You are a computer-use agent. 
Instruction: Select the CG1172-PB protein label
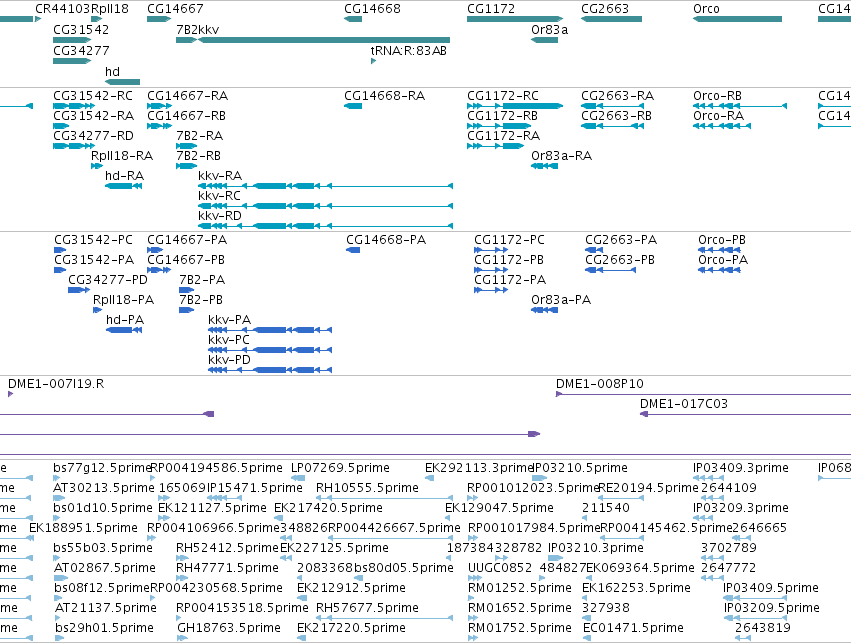coord(509,260)
